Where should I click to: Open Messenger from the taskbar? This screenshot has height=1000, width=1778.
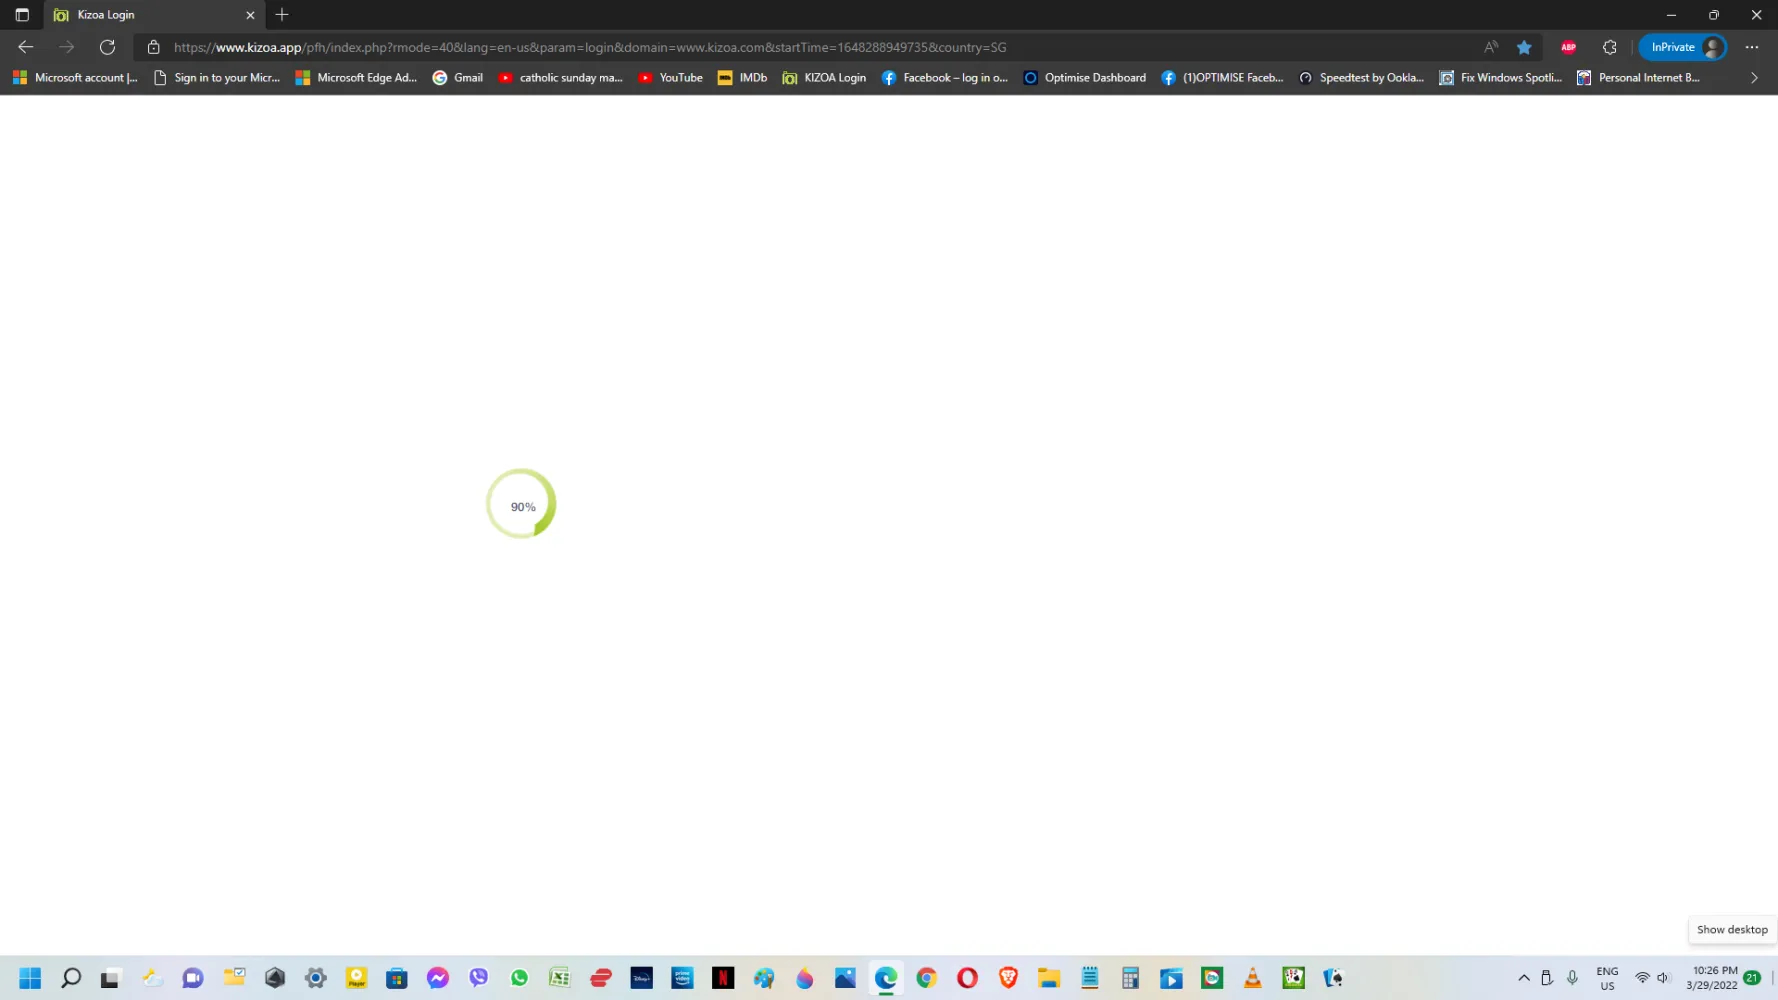[438, 978]
